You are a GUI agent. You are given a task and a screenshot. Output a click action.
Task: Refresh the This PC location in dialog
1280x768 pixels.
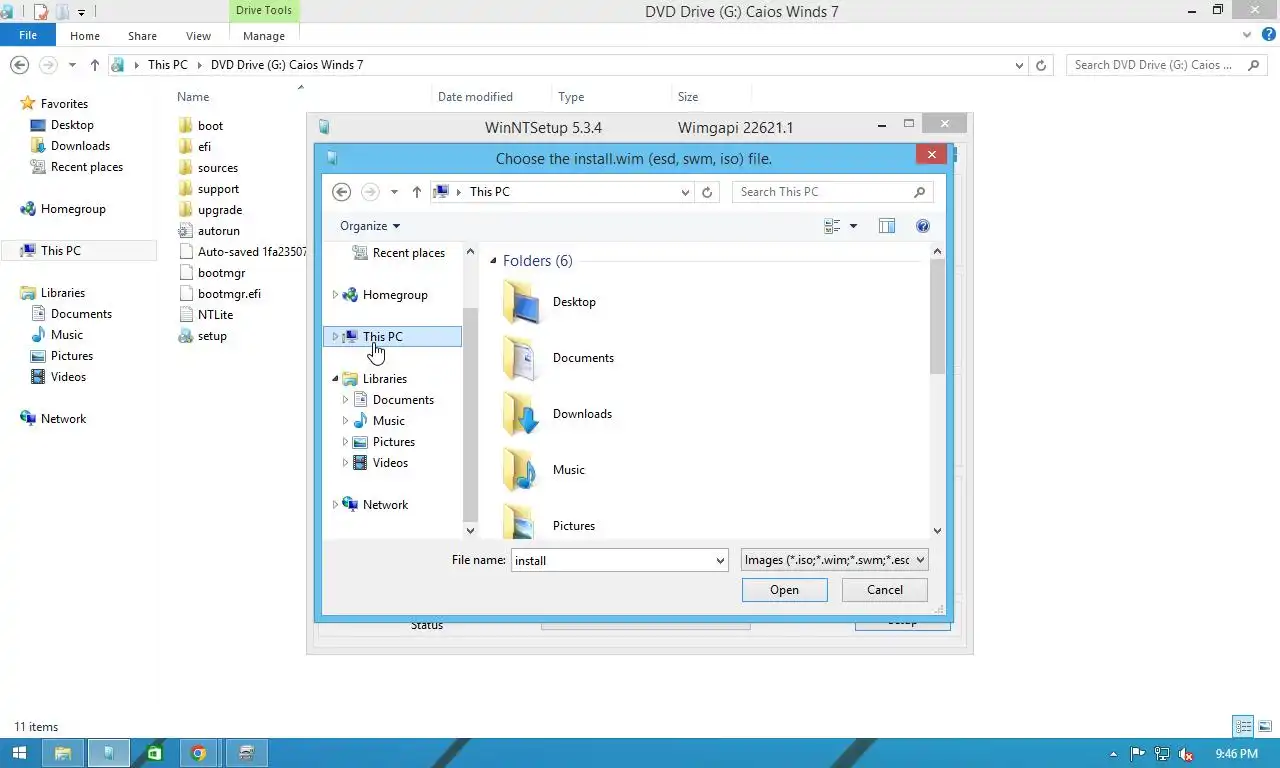707,192
